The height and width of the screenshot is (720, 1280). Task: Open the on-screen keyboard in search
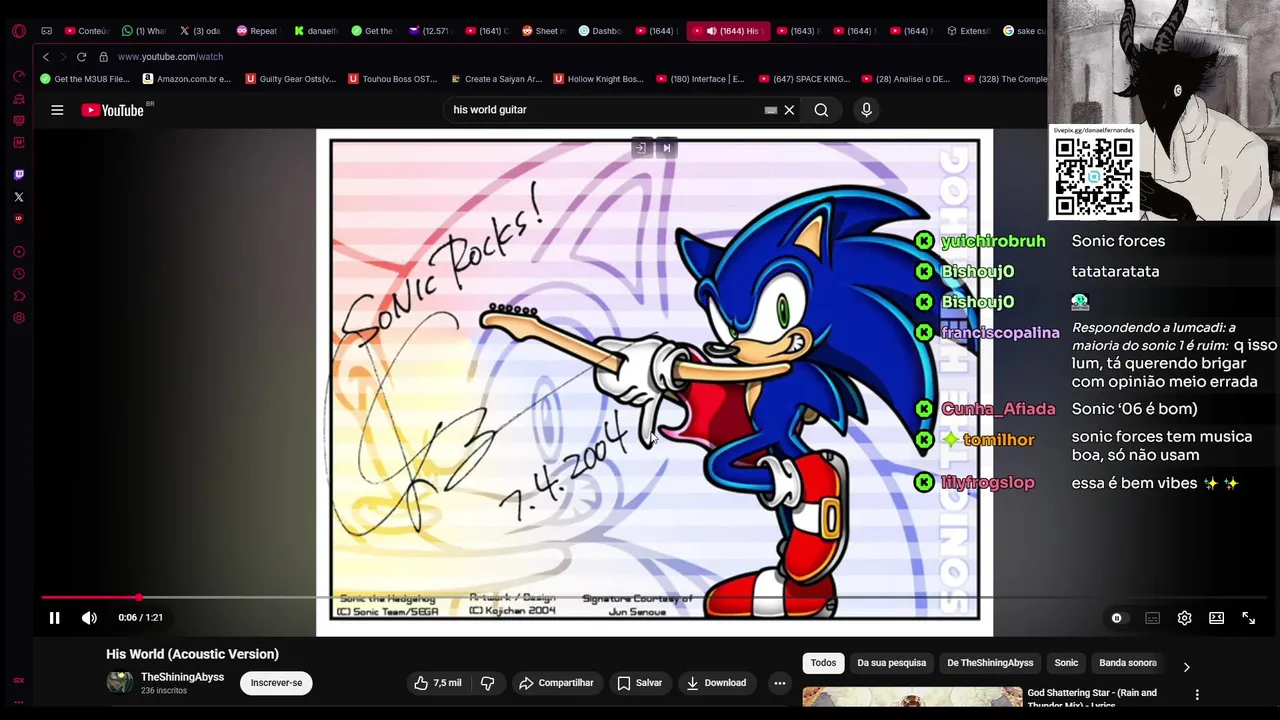click(x=770, y=110)
